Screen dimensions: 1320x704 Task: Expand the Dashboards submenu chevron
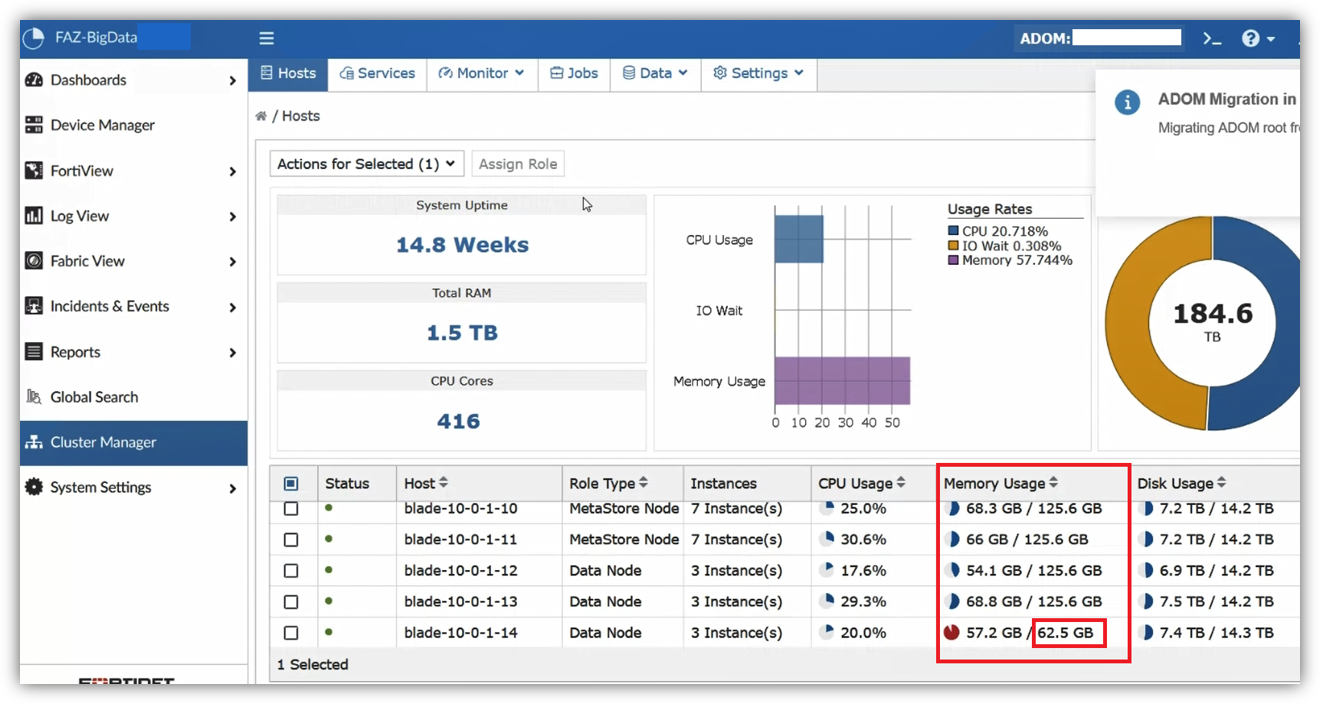pos(232,81)
